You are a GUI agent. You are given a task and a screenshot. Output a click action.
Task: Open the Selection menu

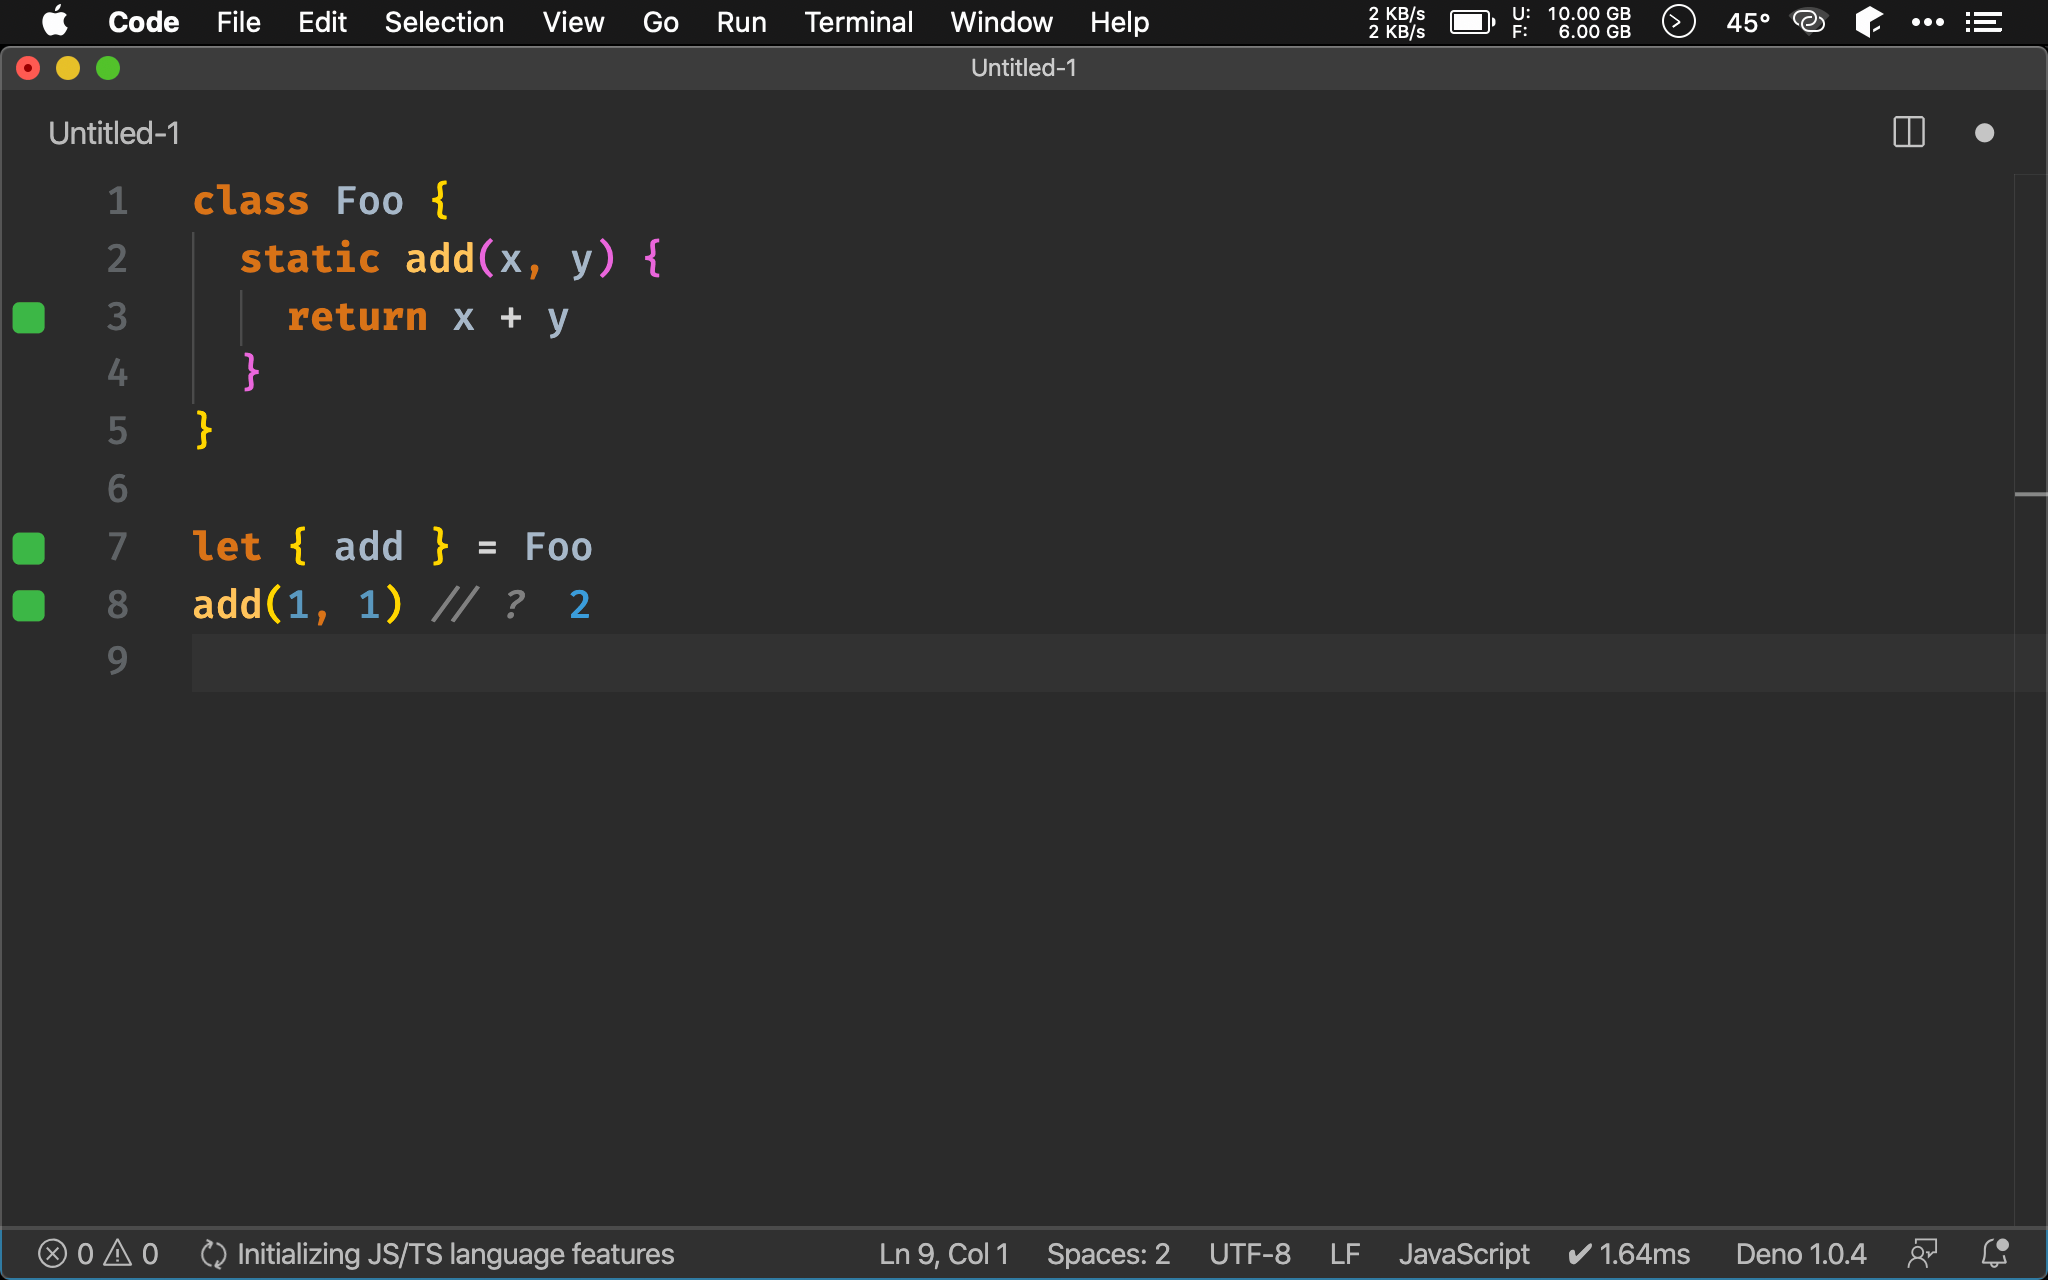point(444,22)
